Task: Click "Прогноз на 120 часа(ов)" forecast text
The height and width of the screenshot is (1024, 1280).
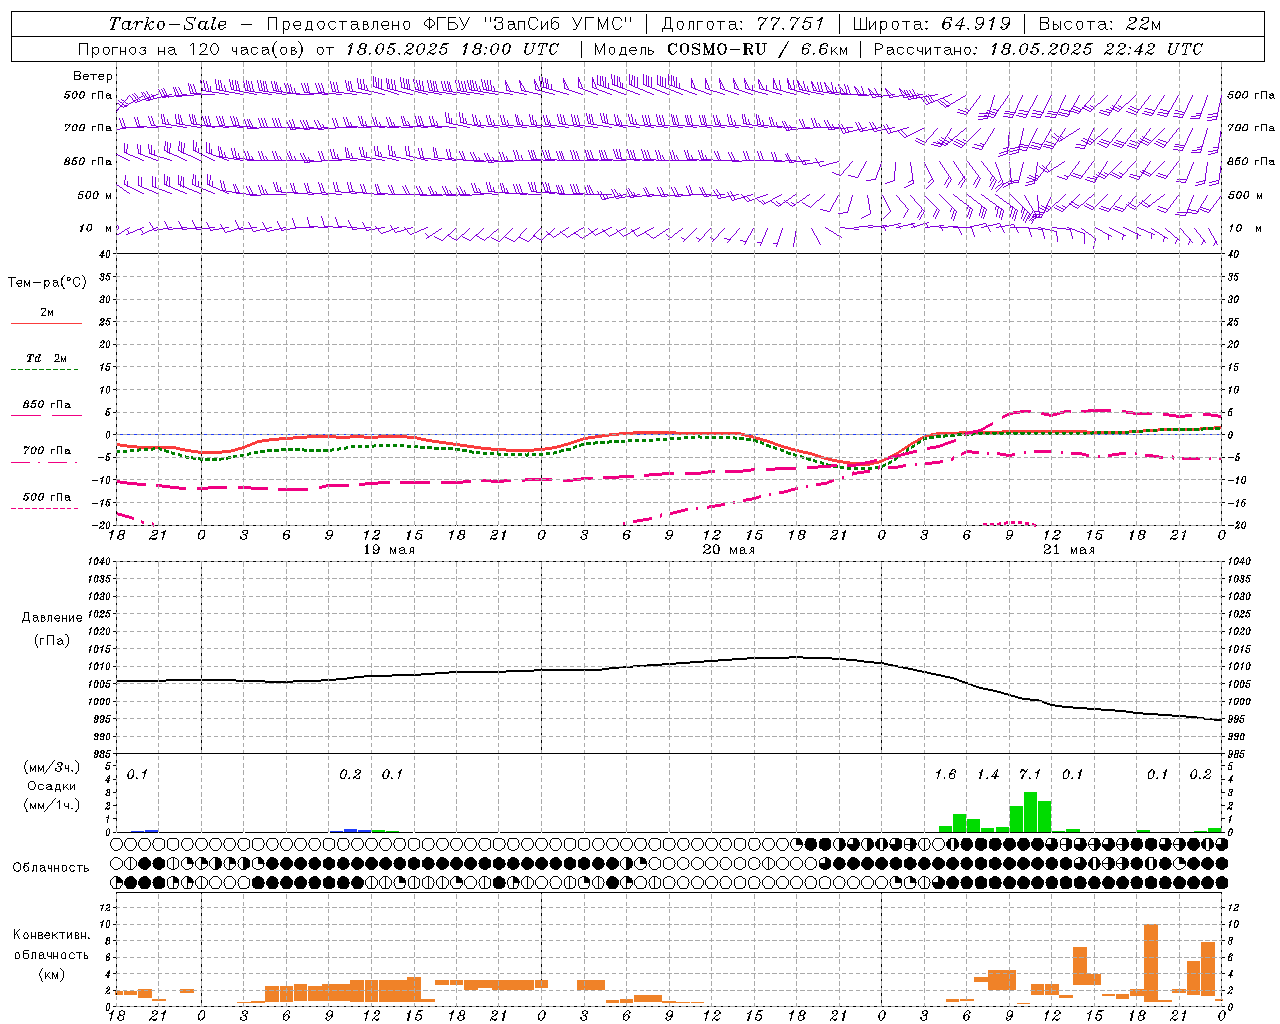Action: (193, 49)
